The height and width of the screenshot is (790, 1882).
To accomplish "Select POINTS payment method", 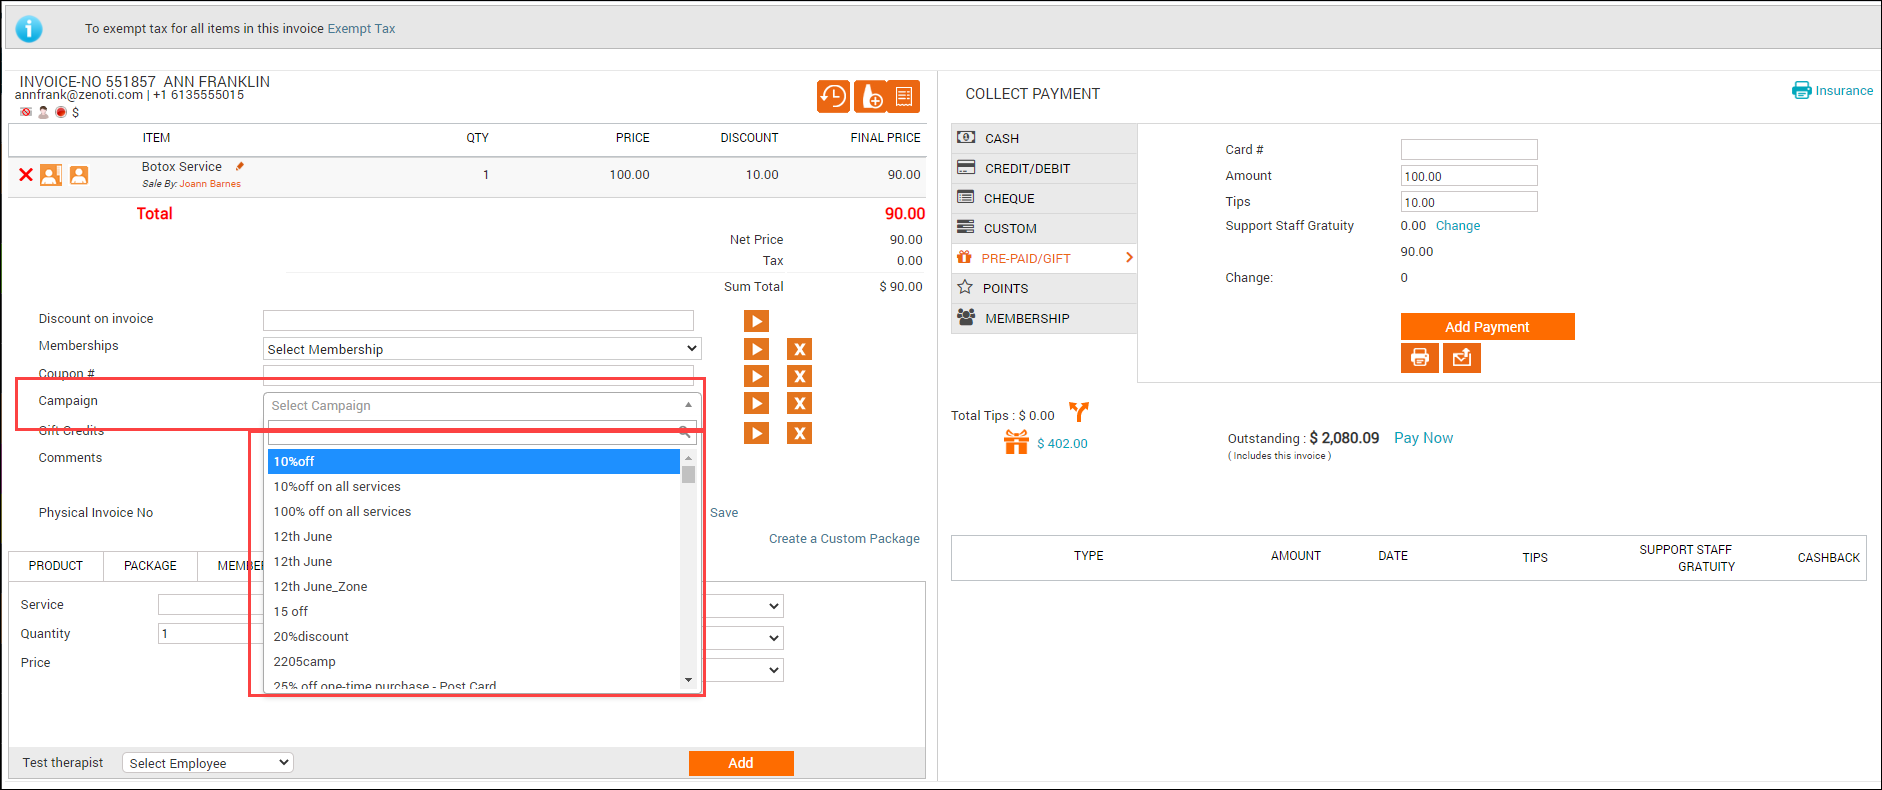I will [1044, 288].
